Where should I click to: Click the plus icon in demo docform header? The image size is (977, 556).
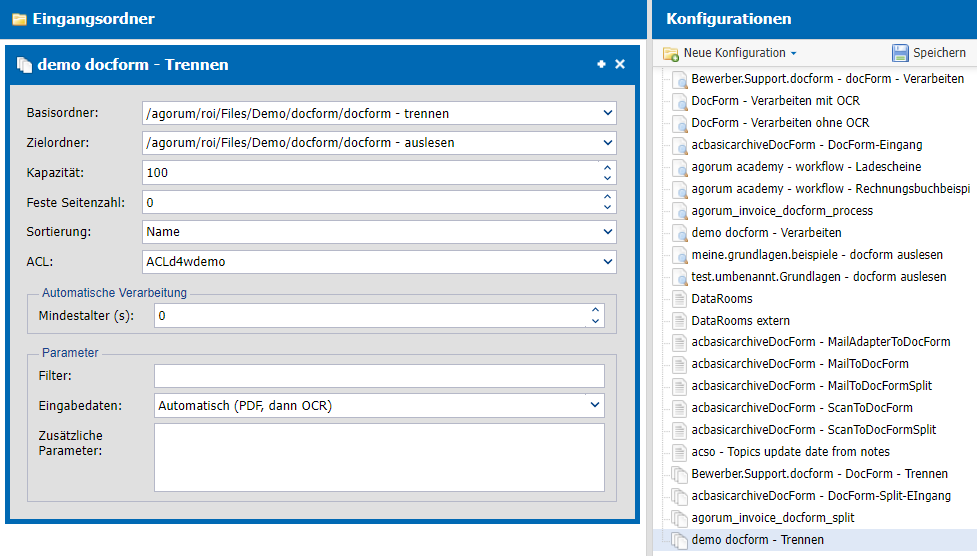(x=601, y=64)
